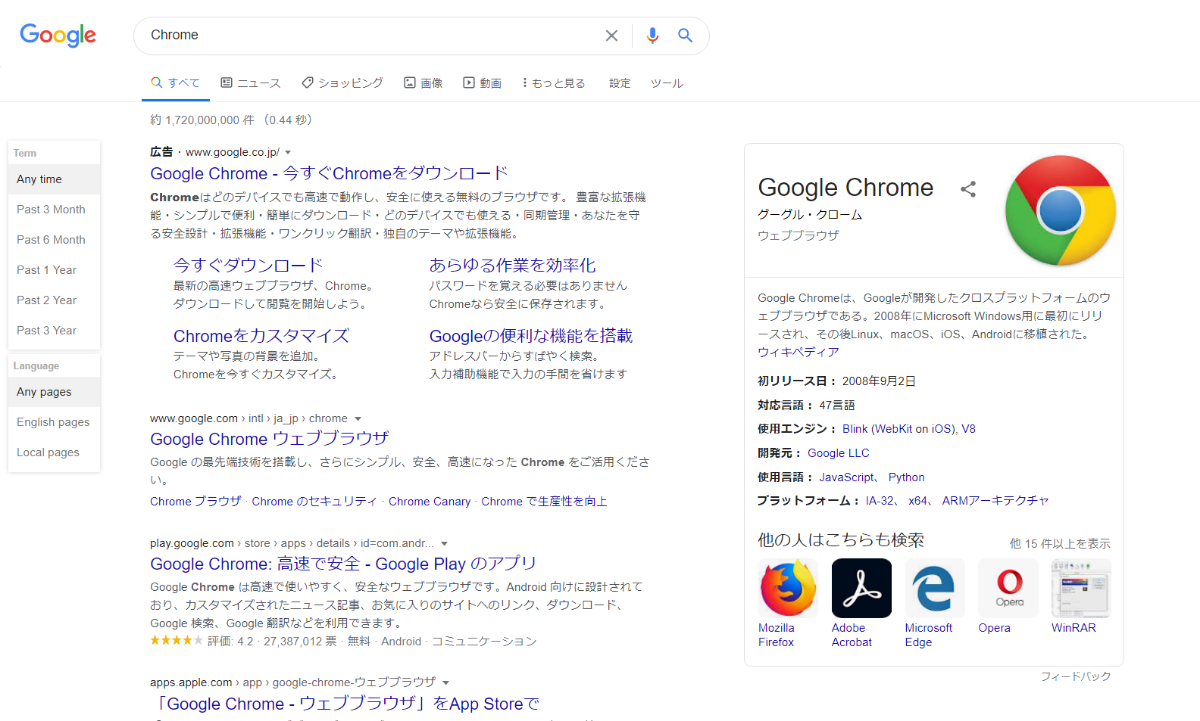Switch to the ショッピング tab
The height and width of the screenshot is (721, 1200).
click(342, 83)
